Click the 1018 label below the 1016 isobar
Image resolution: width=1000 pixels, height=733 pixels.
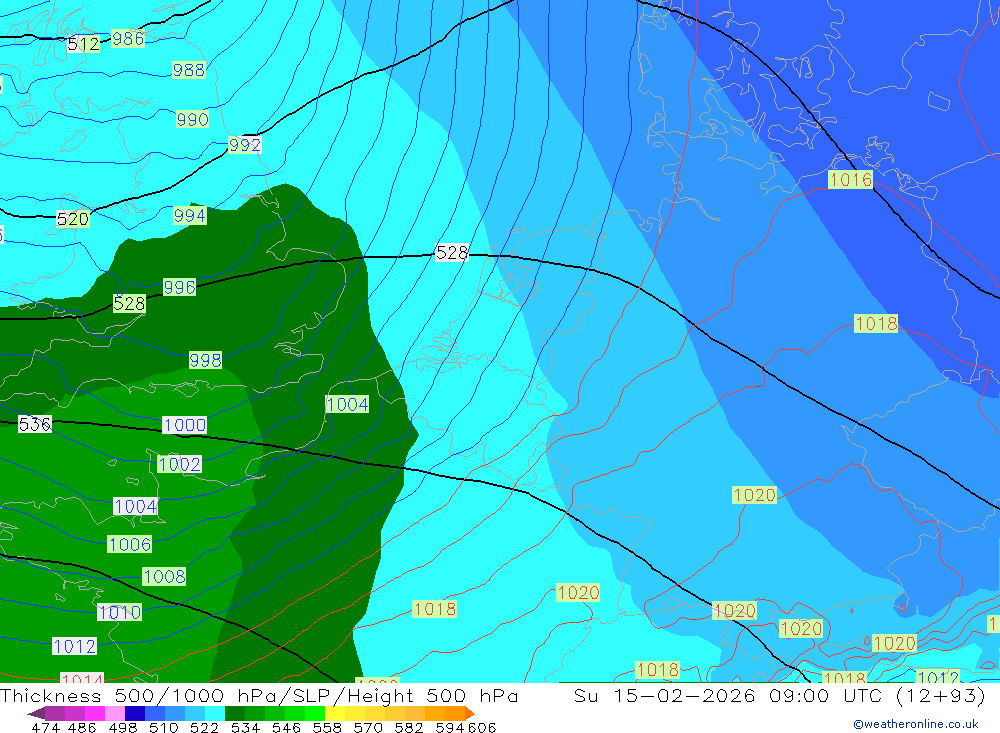(876, 323)
